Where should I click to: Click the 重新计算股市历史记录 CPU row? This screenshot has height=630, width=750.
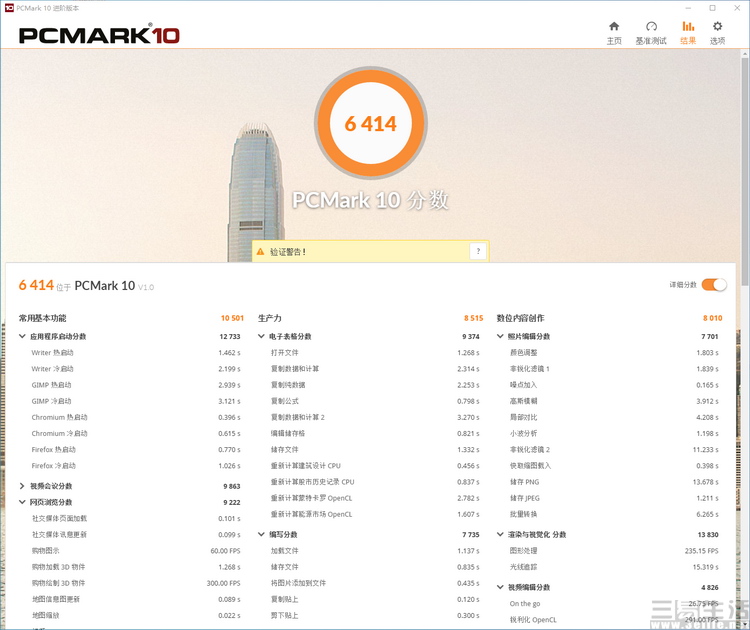(375, 482)
